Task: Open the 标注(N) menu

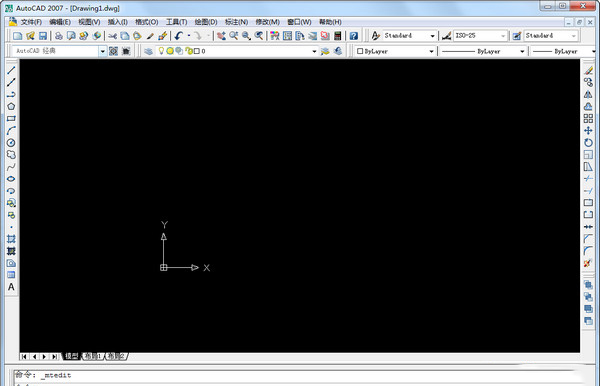Action: pyautogui.click(x=236, y=22)
